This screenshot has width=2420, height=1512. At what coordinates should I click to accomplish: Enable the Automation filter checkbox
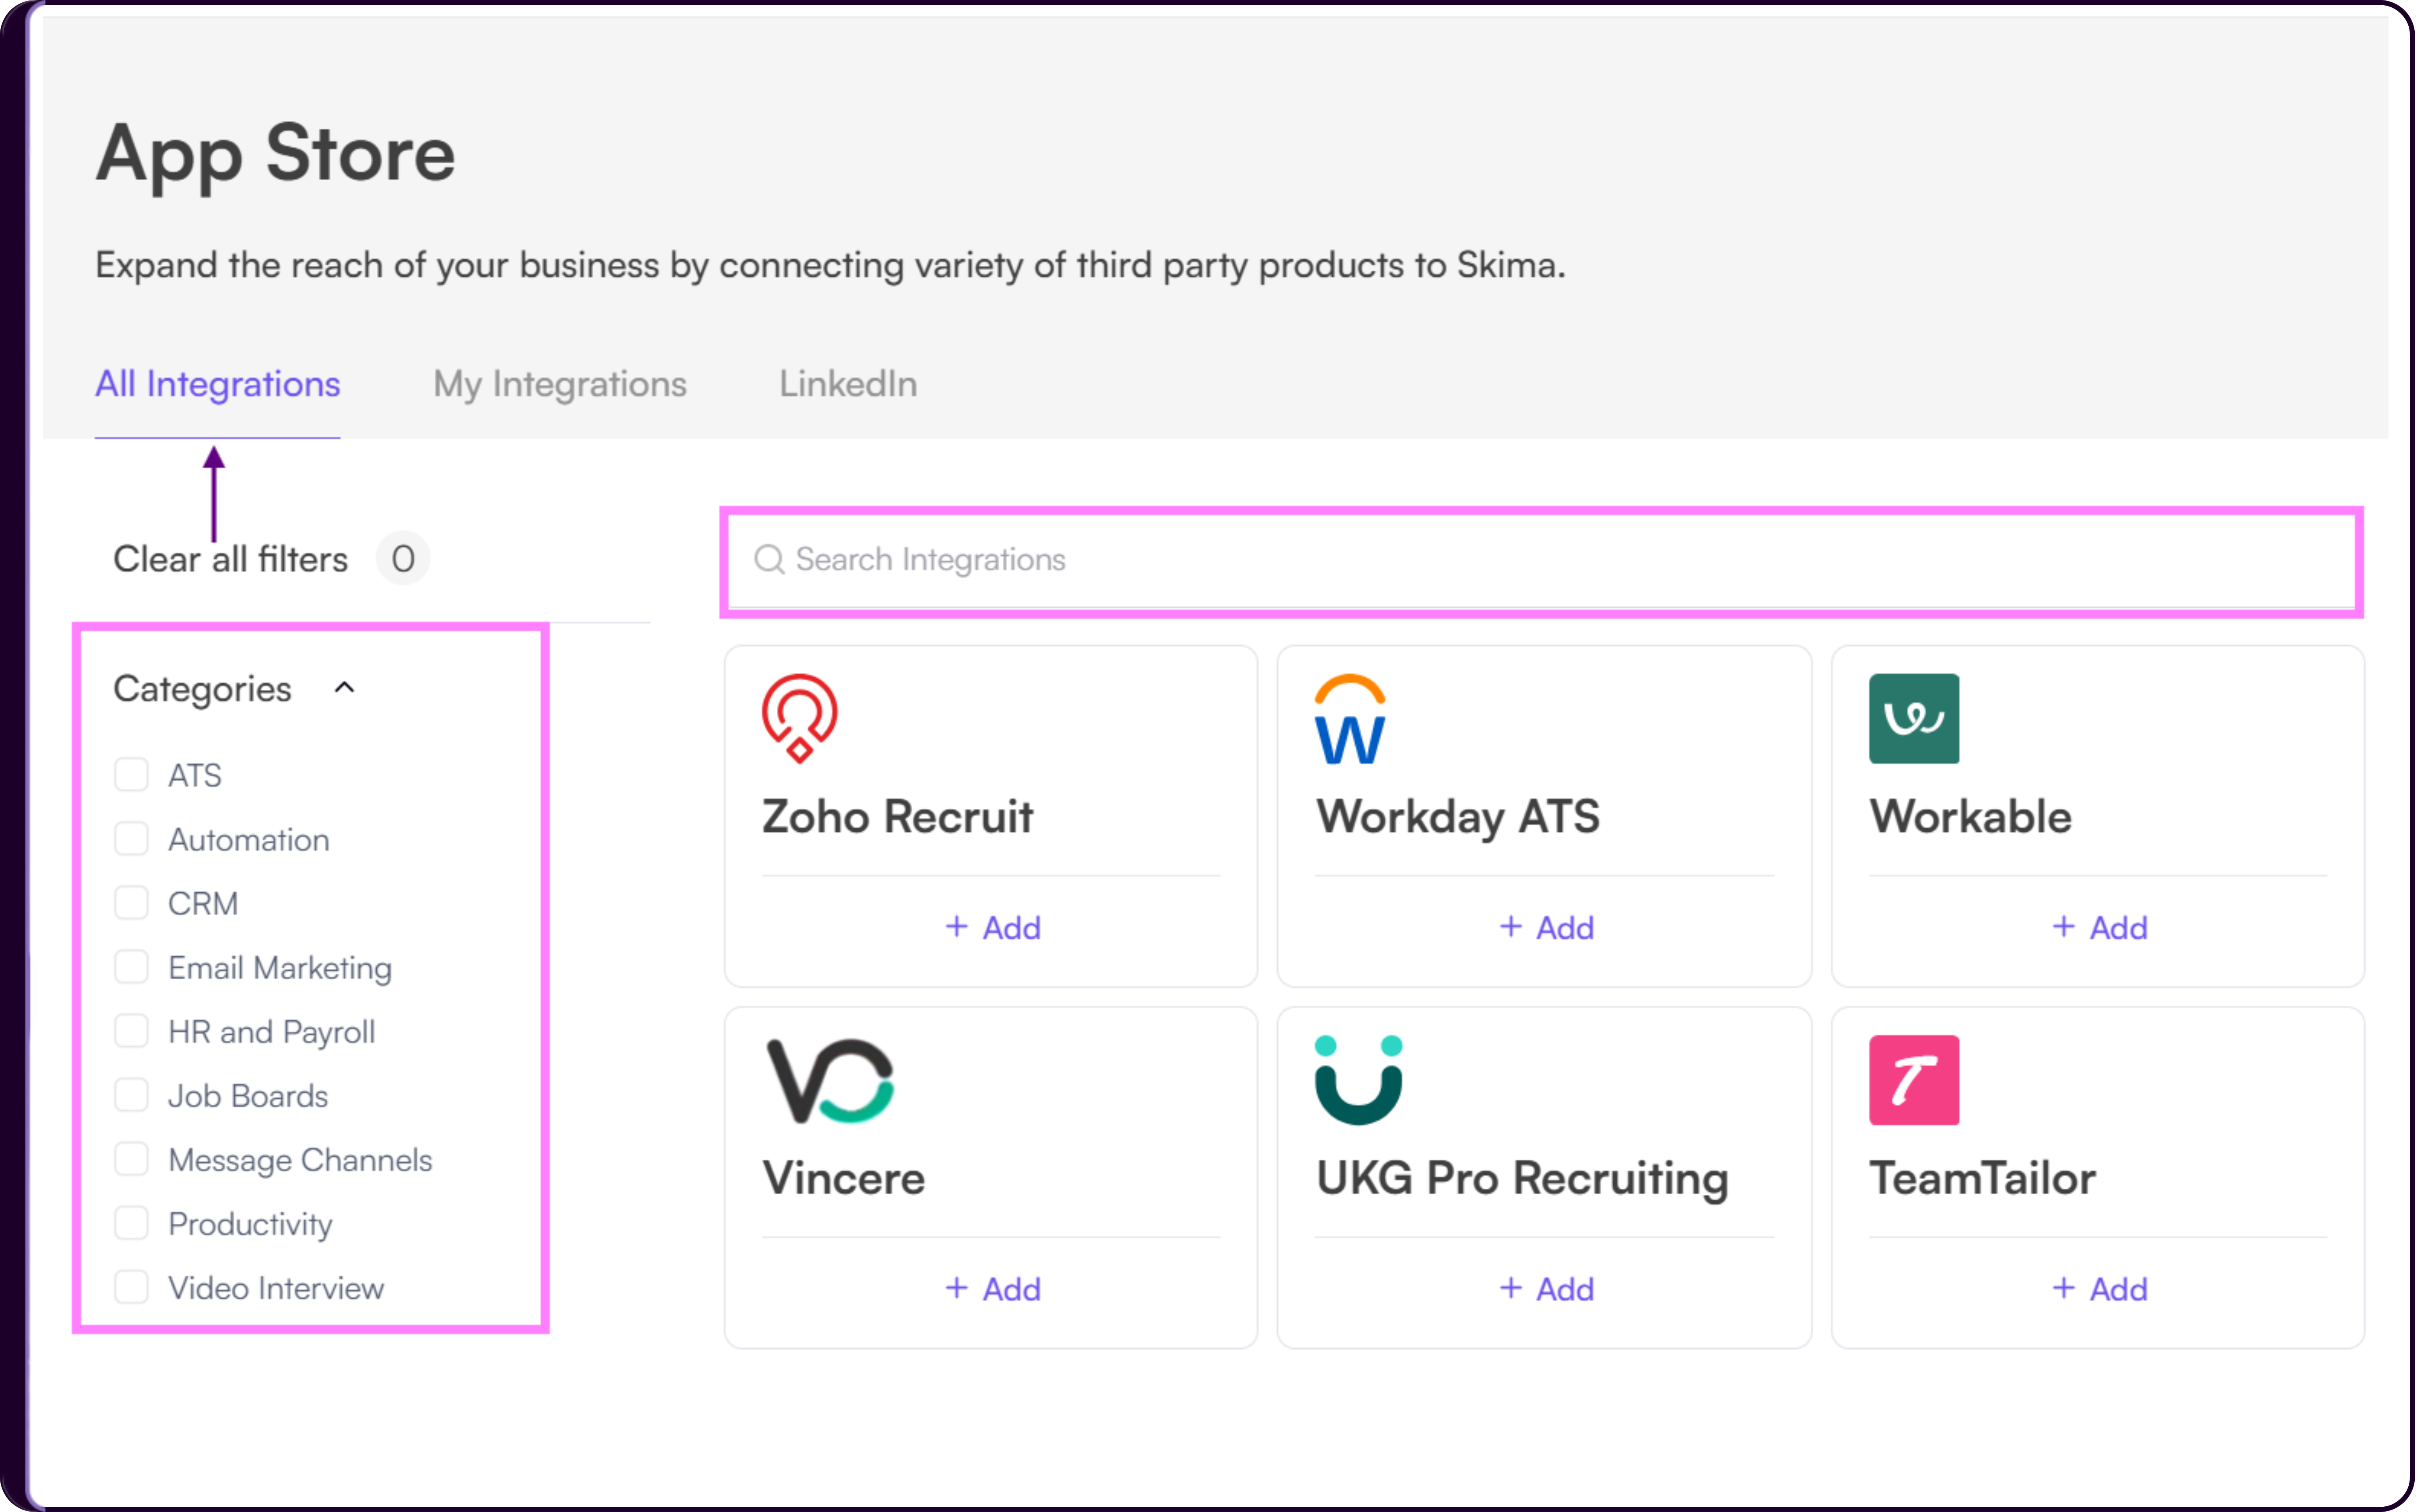tap(131, 839)
